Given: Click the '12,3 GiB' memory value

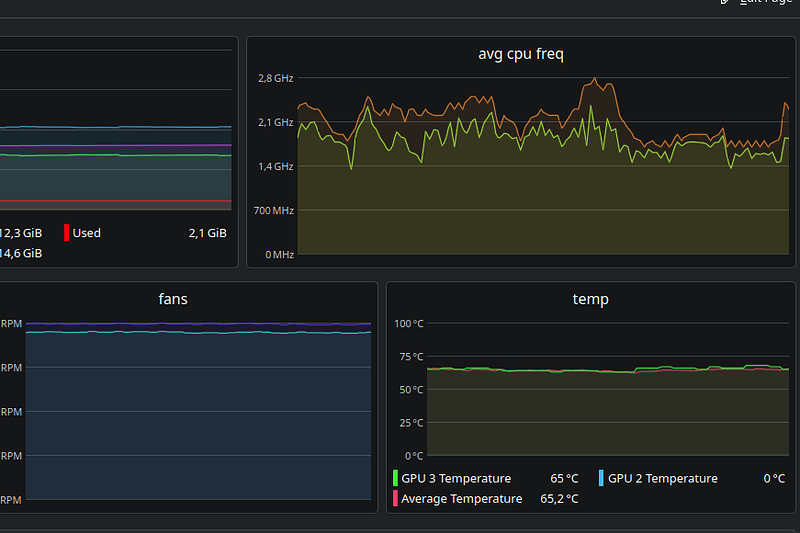Looking at the screenshot, I should coord(21,233).
